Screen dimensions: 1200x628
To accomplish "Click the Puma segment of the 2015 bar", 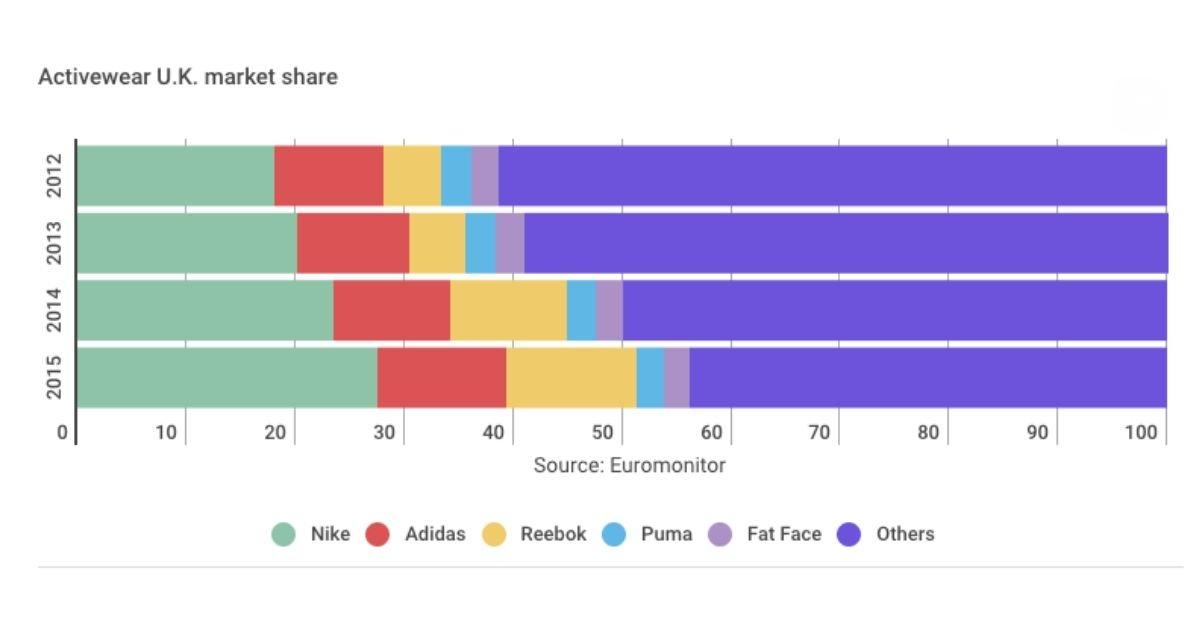I will (650, 377).
